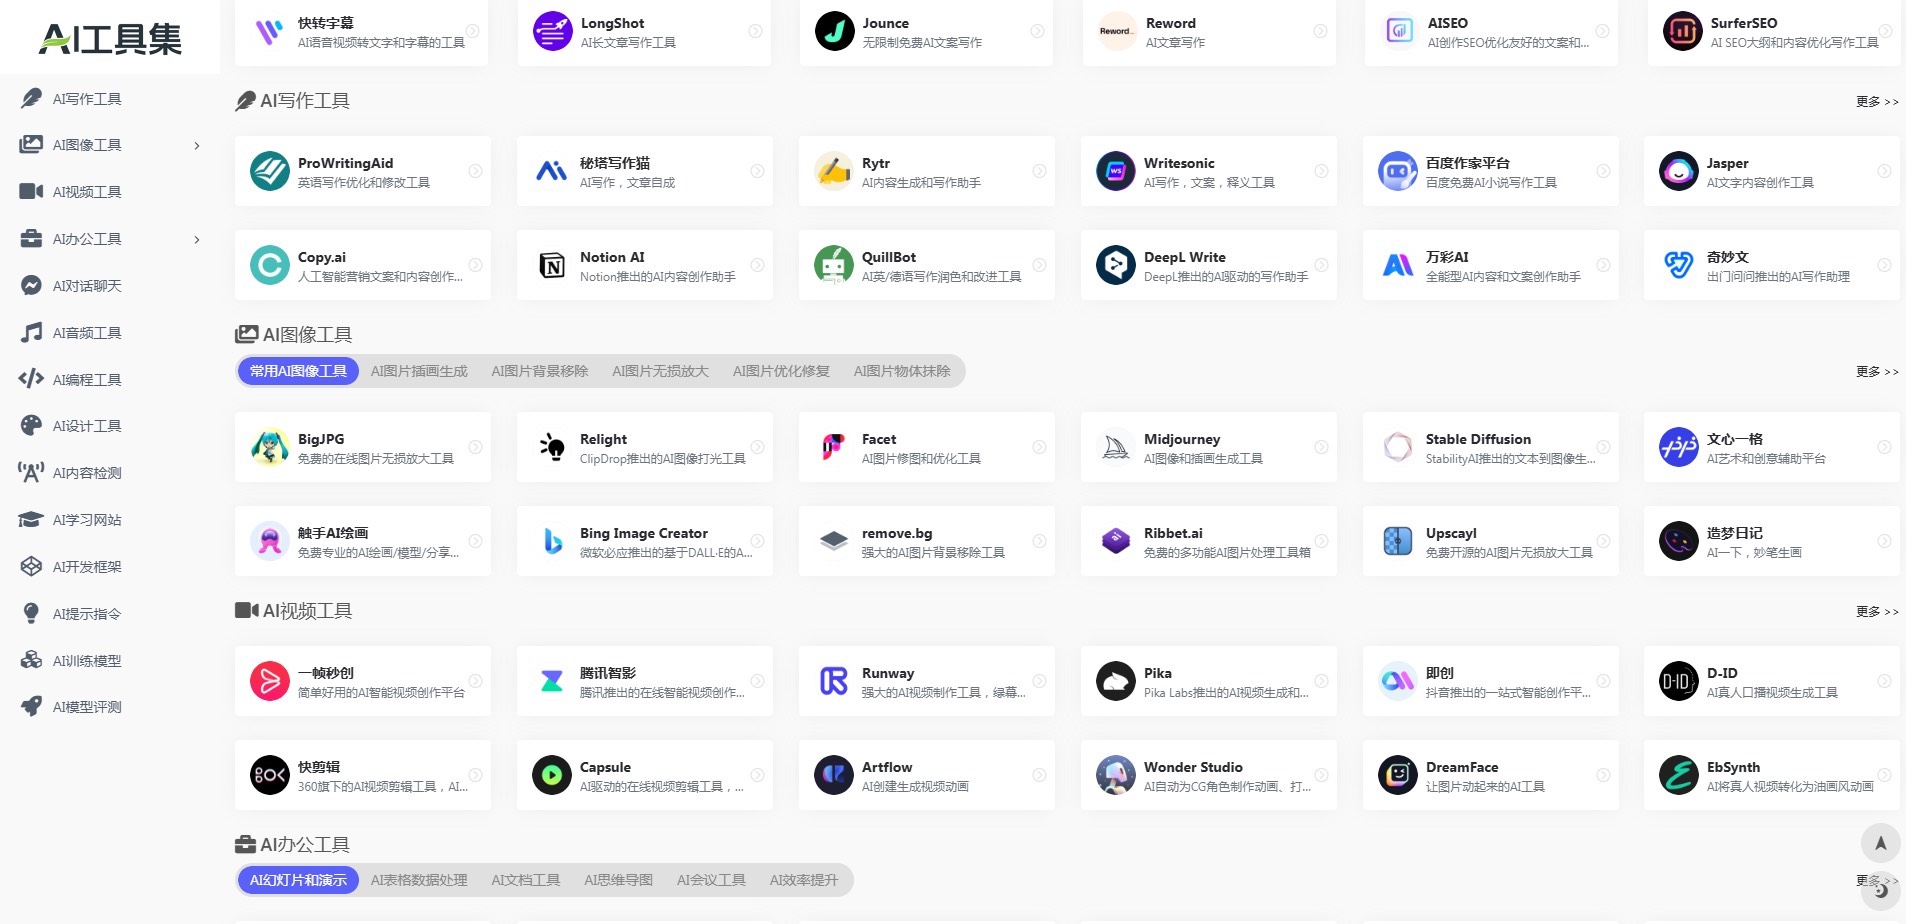Open the remove.bg layers icon
This screenshot has width=1906, height=924.
[834, 541]
